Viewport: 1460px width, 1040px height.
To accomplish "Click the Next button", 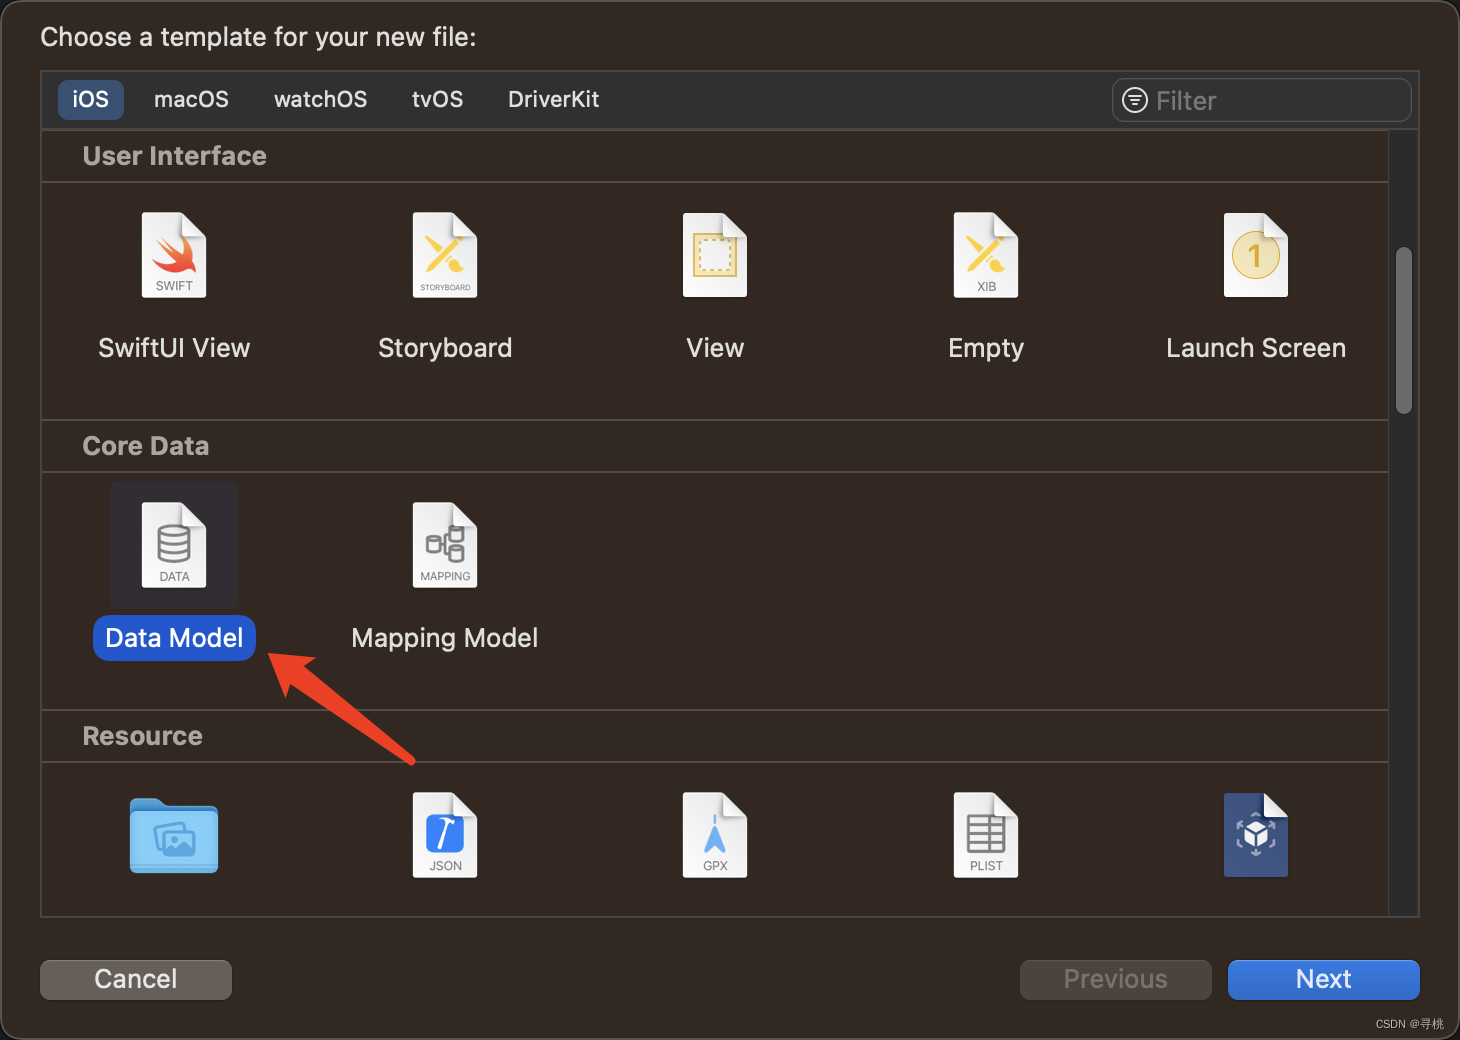I will [1323, 979].
